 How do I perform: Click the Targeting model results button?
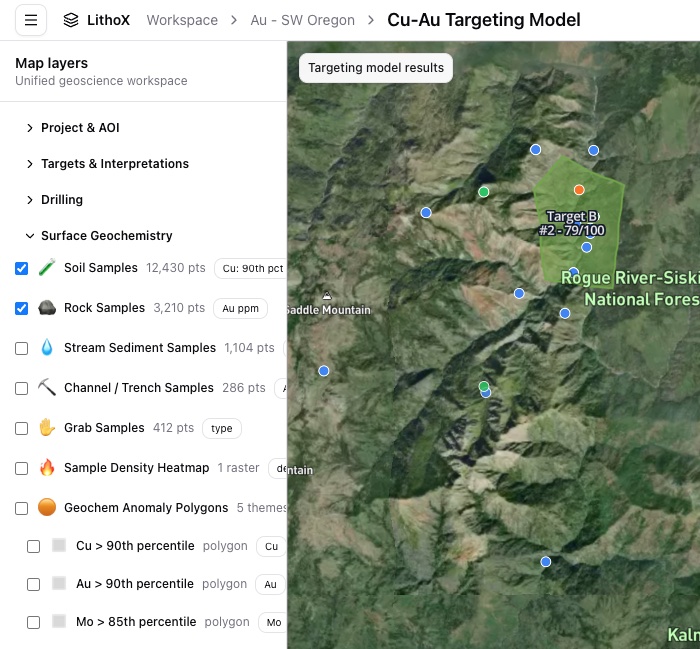coord(376,68)
